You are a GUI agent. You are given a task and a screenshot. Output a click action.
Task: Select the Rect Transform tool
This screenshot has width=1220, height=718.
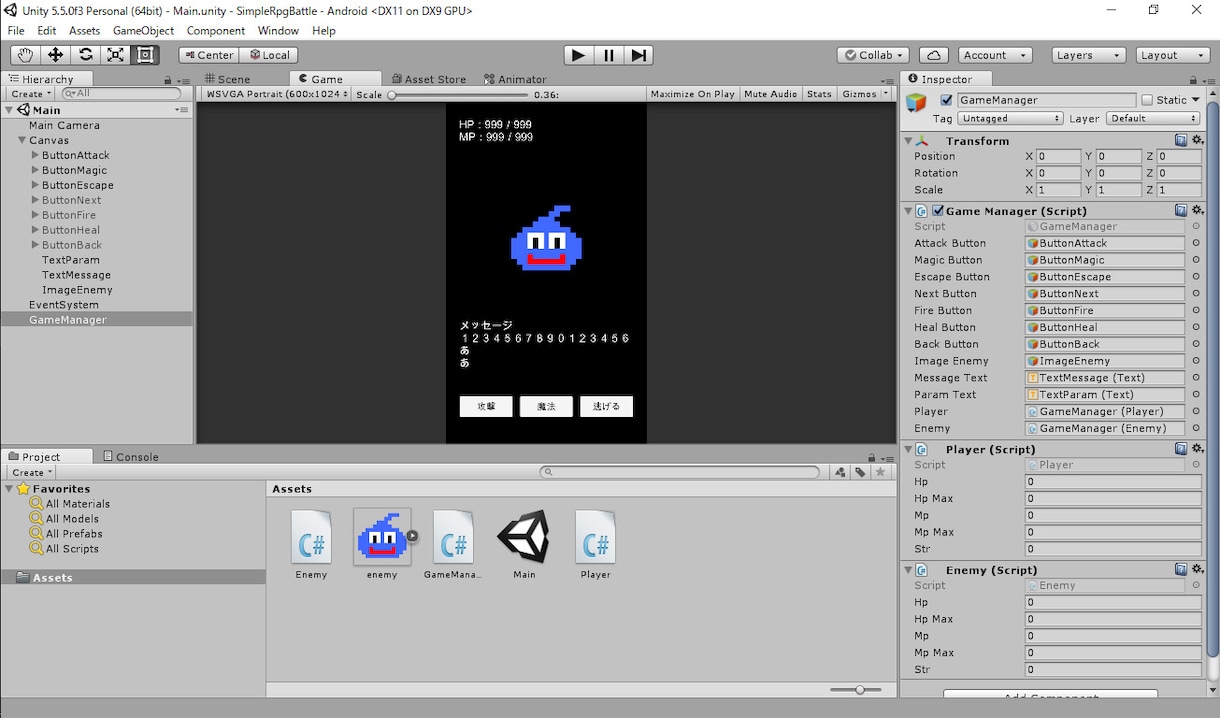click(145, 55)
